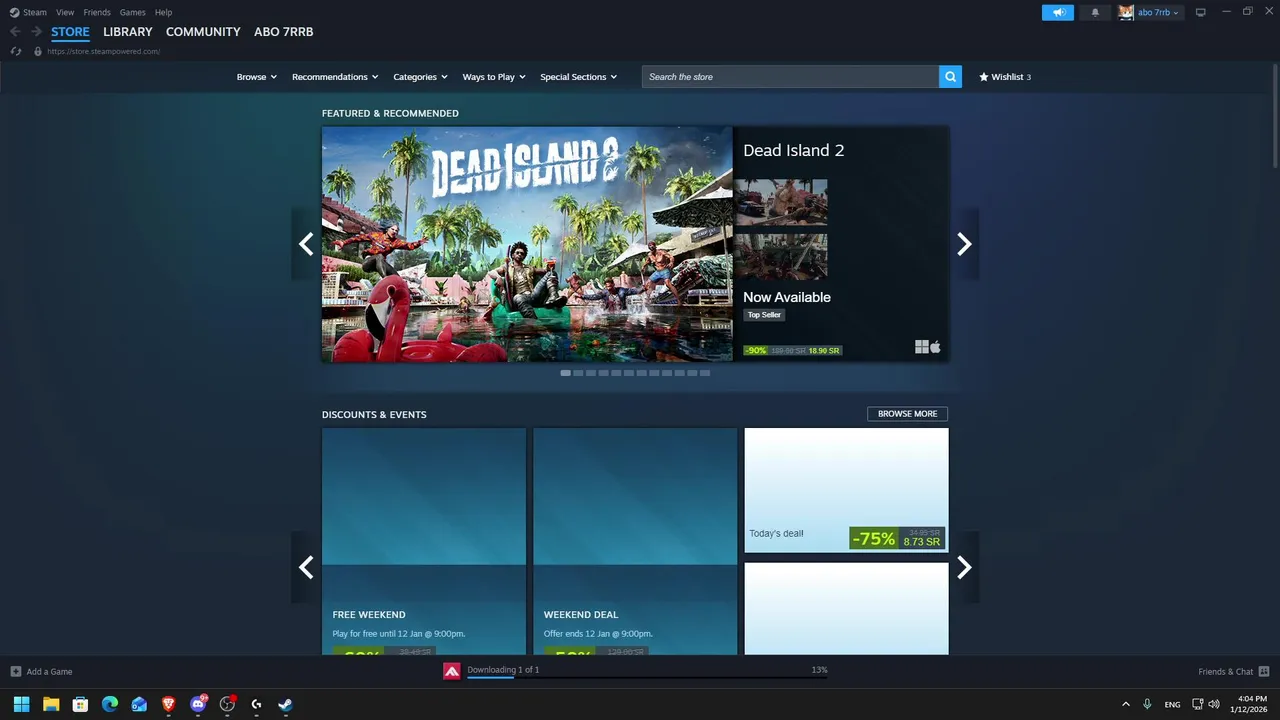
Task: Open File Explorer from the taskbar
Action: 51,704
